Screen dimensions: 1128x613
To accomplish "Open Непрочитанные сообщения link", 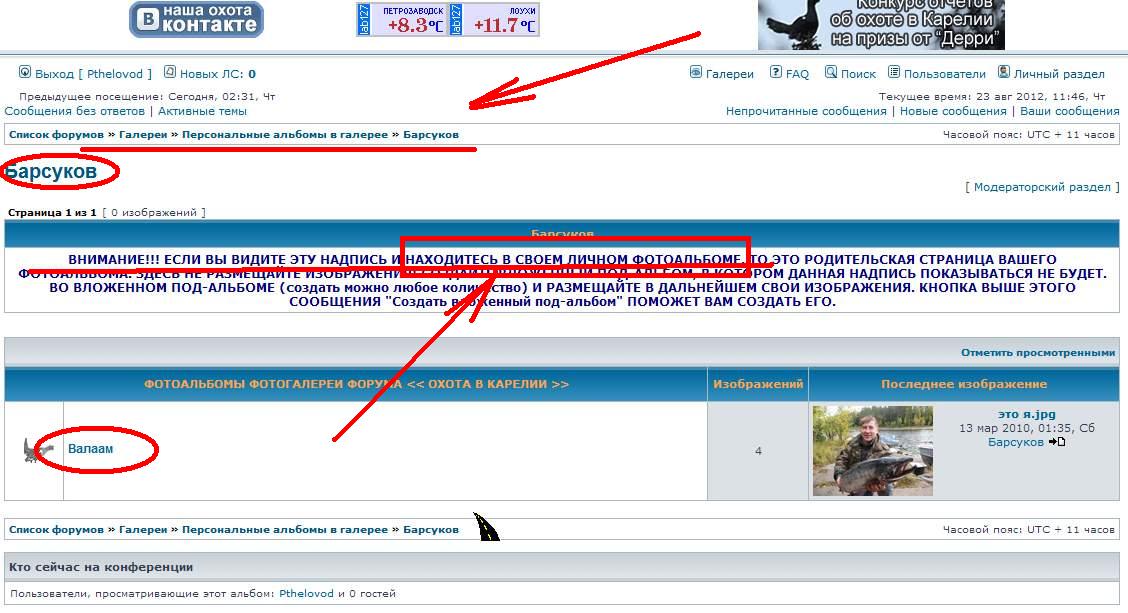I will [806, 111].
